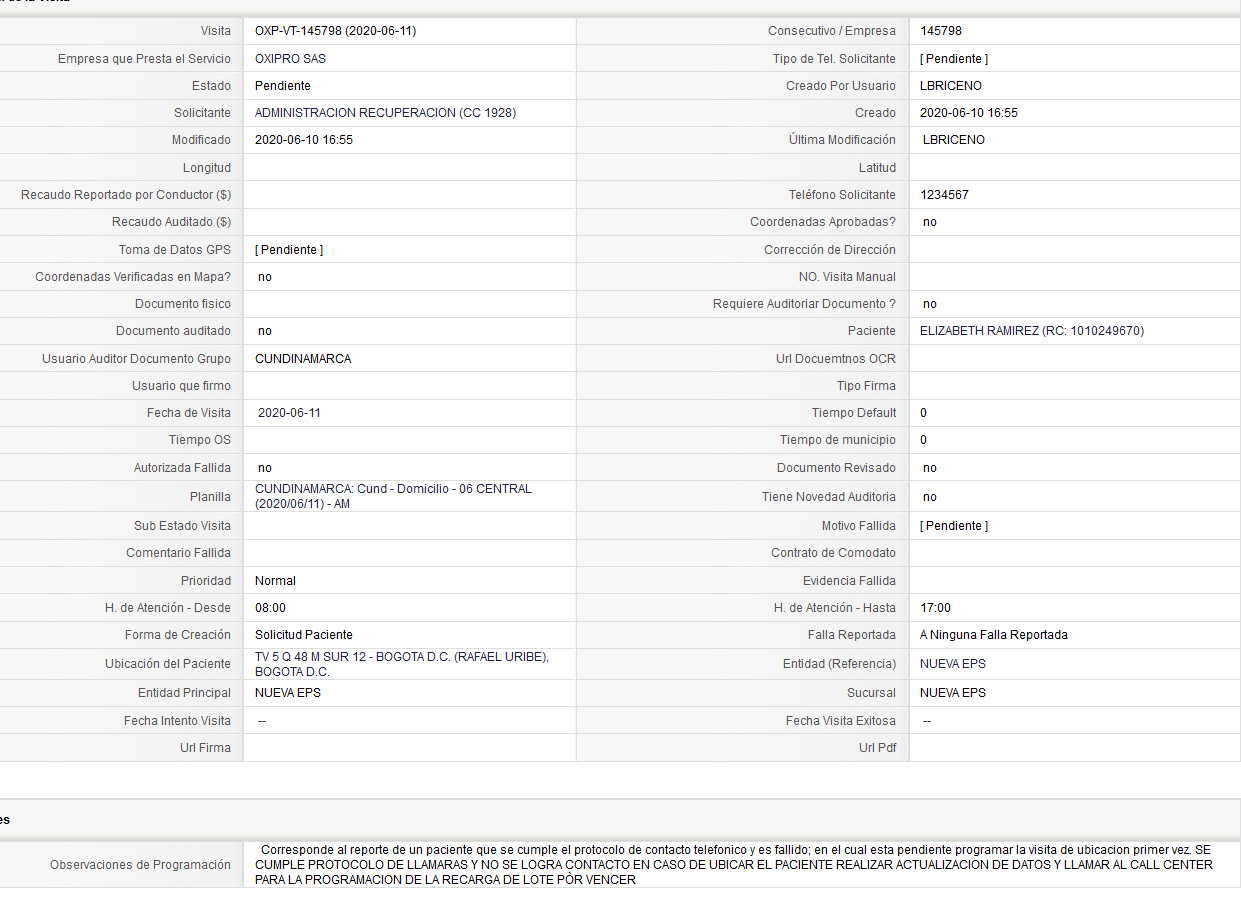This screenshot has height=910, width=1241.
Task: Click the Fecha Visita Exitosa label
Action: tap(841, 721)
